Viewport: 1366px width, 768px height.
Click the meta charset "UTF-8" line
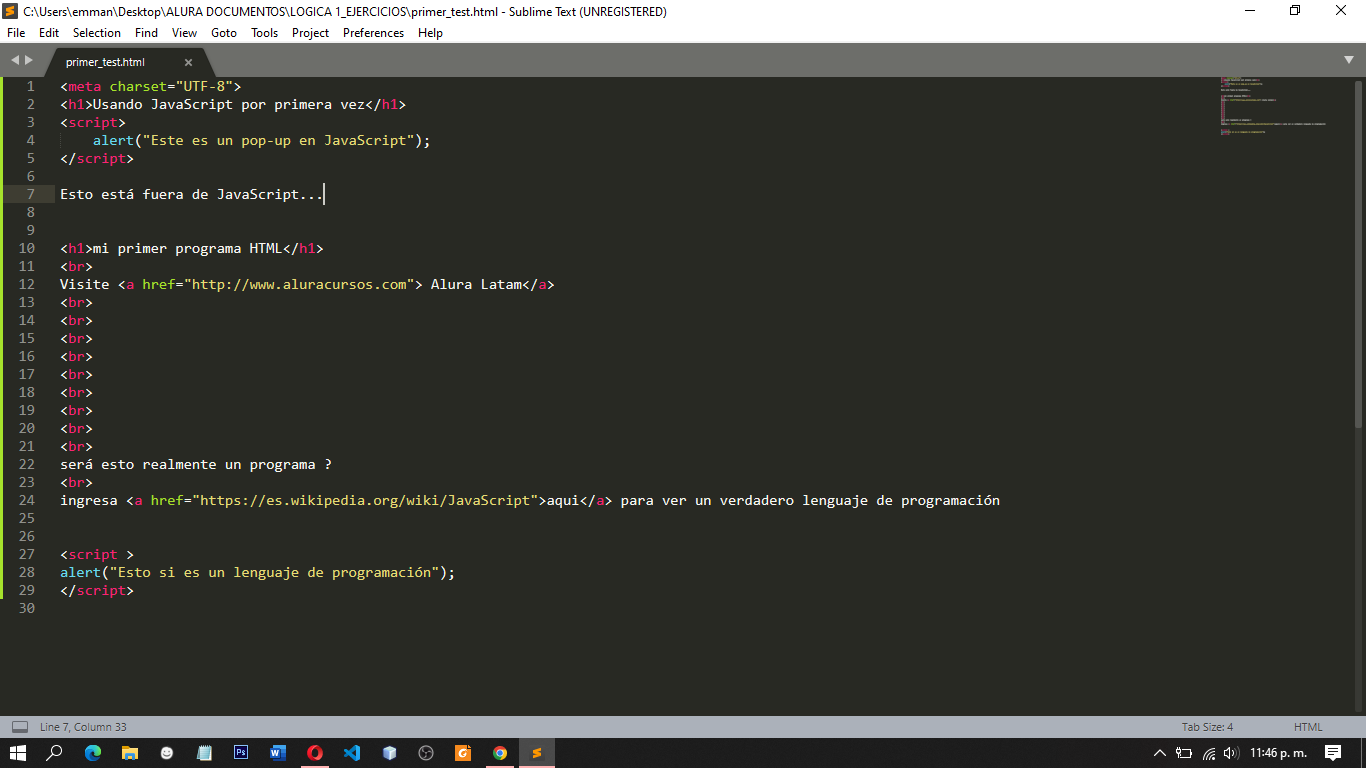click(x=151, y=86)
